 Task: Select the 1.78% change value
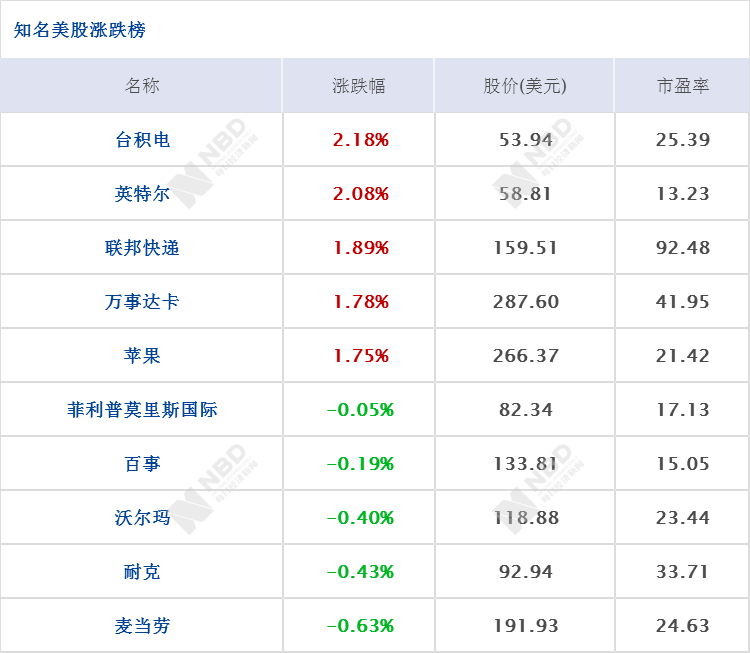click(361, 302)
